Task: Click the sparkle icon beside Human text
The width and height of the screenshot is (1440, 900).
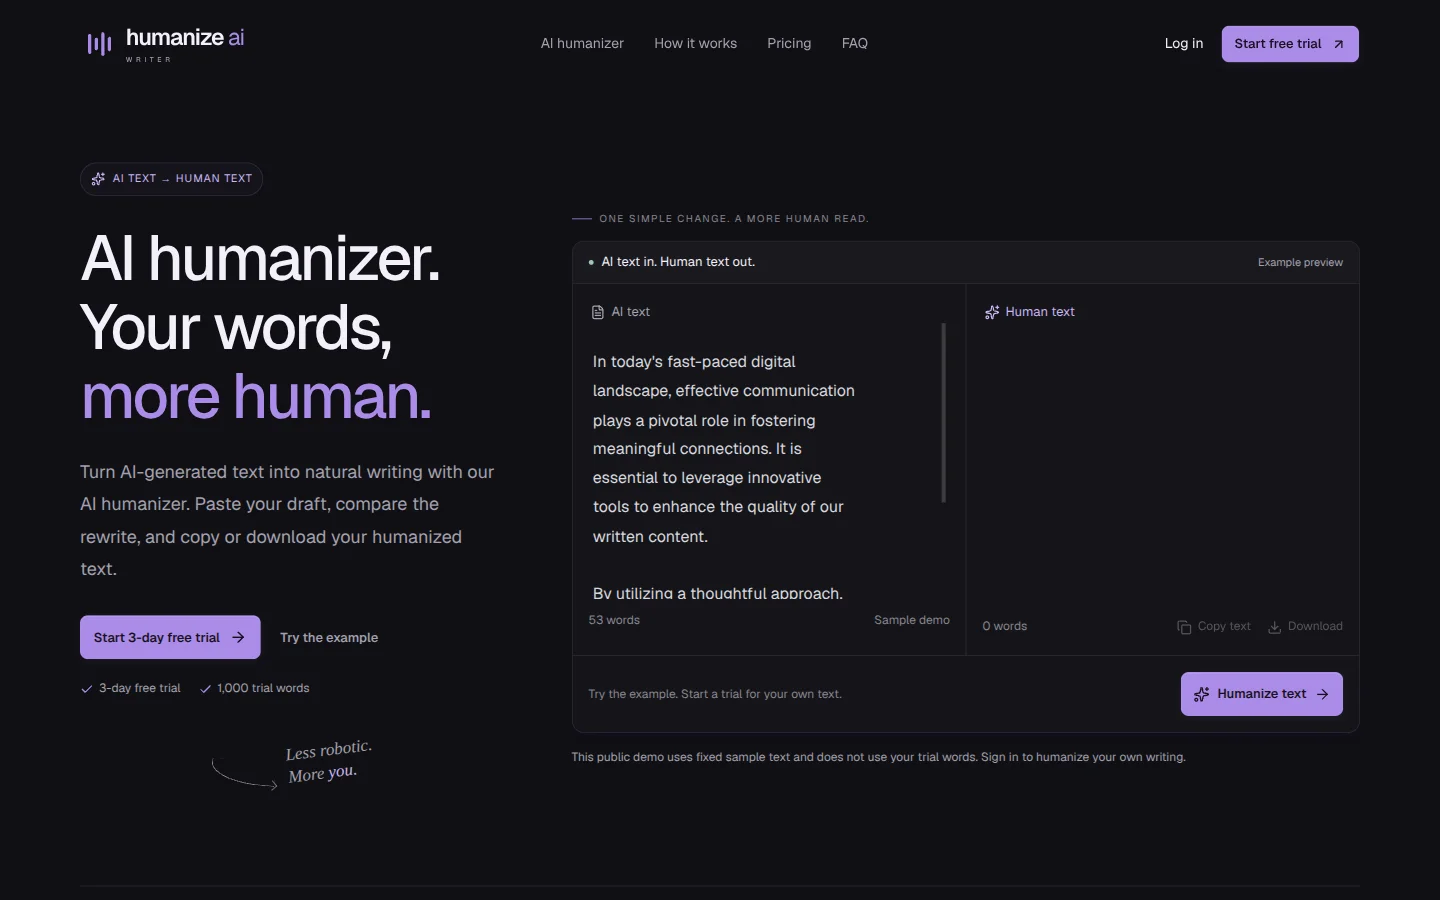Action: point(992,312)
